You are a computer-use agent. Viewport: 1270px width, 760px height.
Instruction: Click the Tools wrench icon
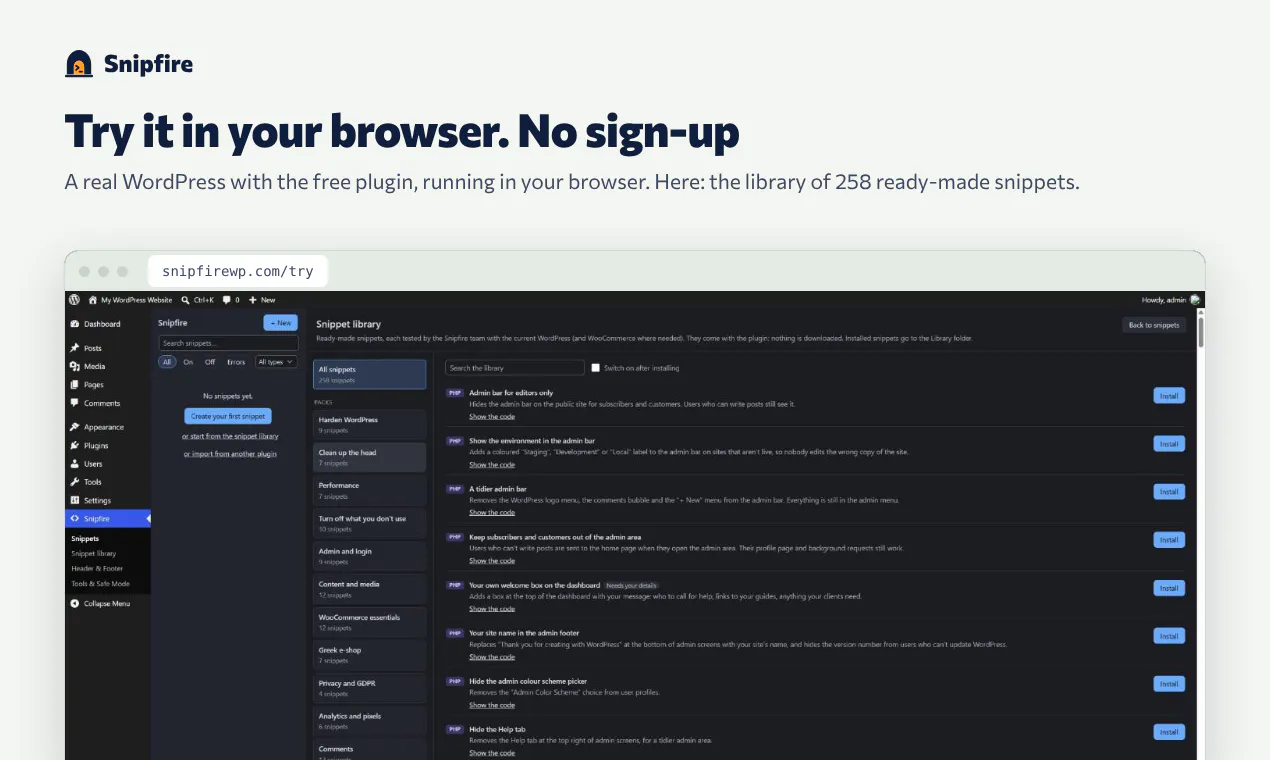[75, 482]
